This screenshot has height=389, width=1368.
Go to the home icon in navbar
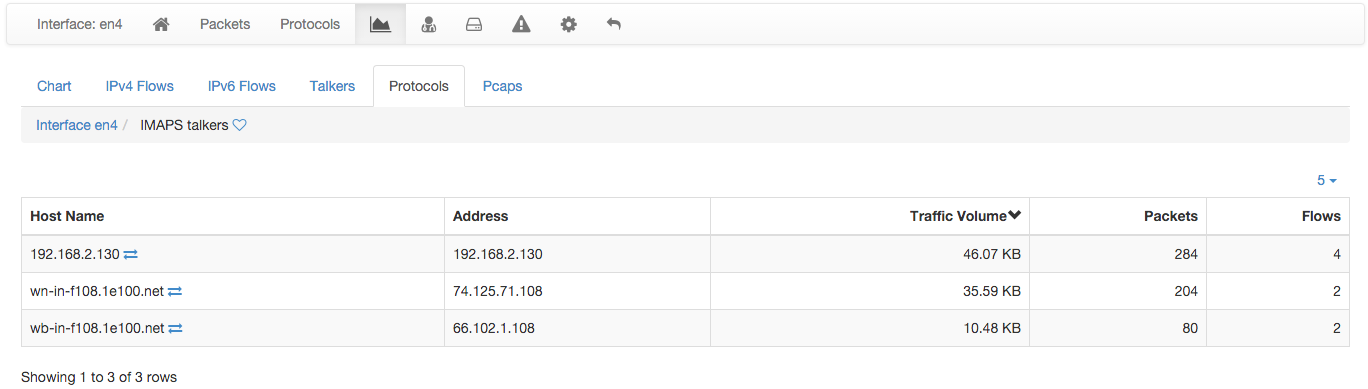coord(161,24)
